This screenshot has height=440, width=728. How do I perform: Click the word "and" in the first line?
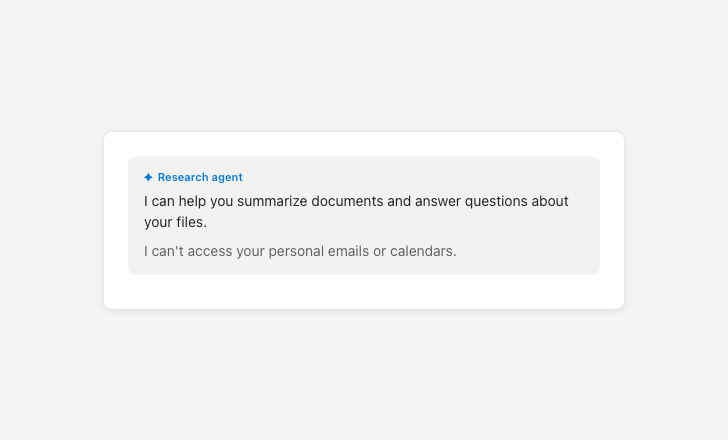[399, 201]
